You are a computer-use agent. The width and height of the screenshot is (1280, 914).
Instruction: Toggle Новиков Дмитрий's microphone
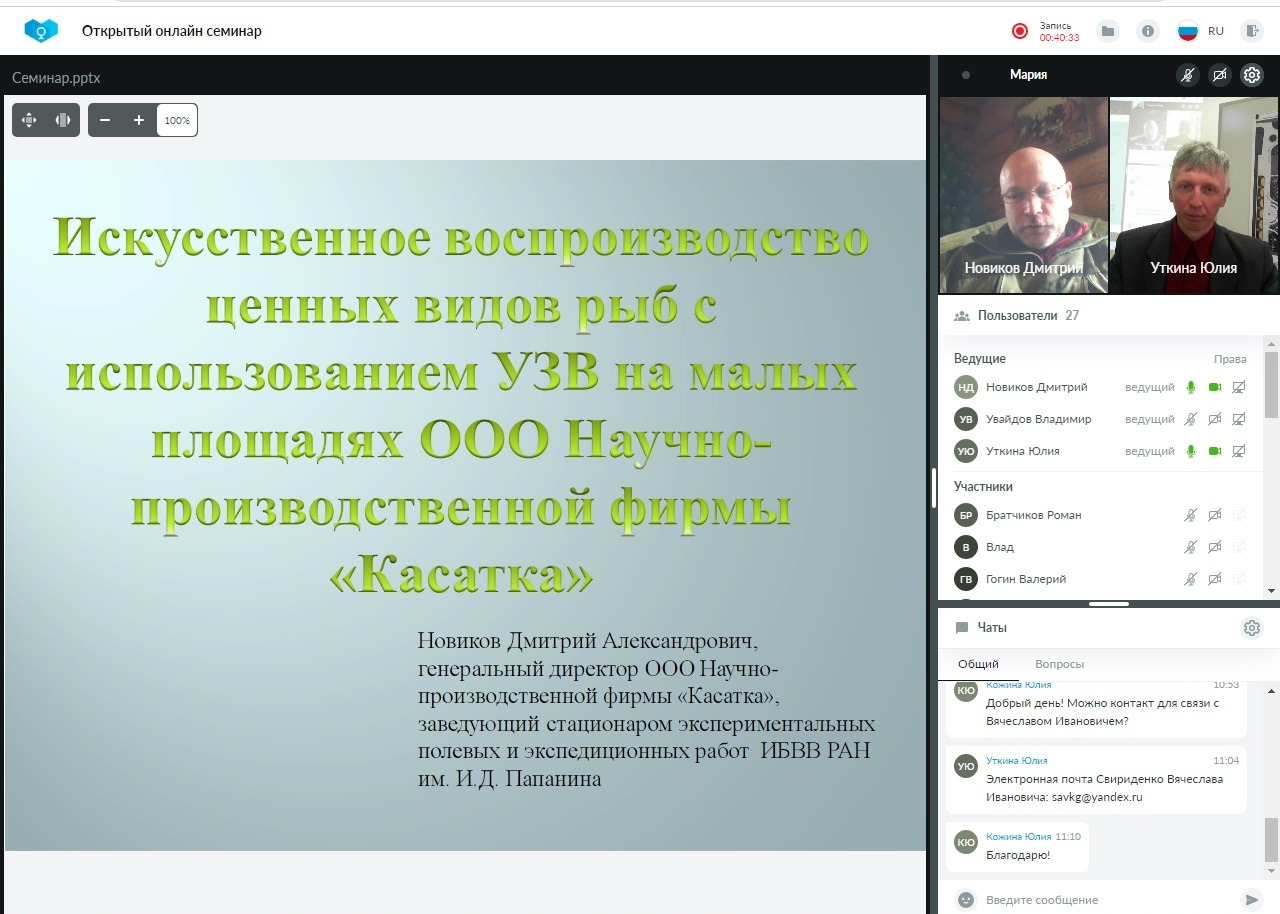tap(1191, 387)
